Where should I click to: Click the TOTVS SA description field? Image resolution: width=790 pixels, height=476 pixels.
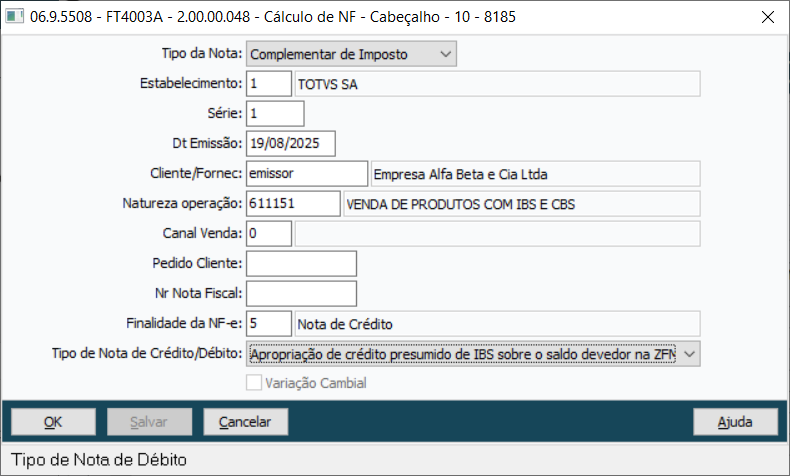click(497, 84)
